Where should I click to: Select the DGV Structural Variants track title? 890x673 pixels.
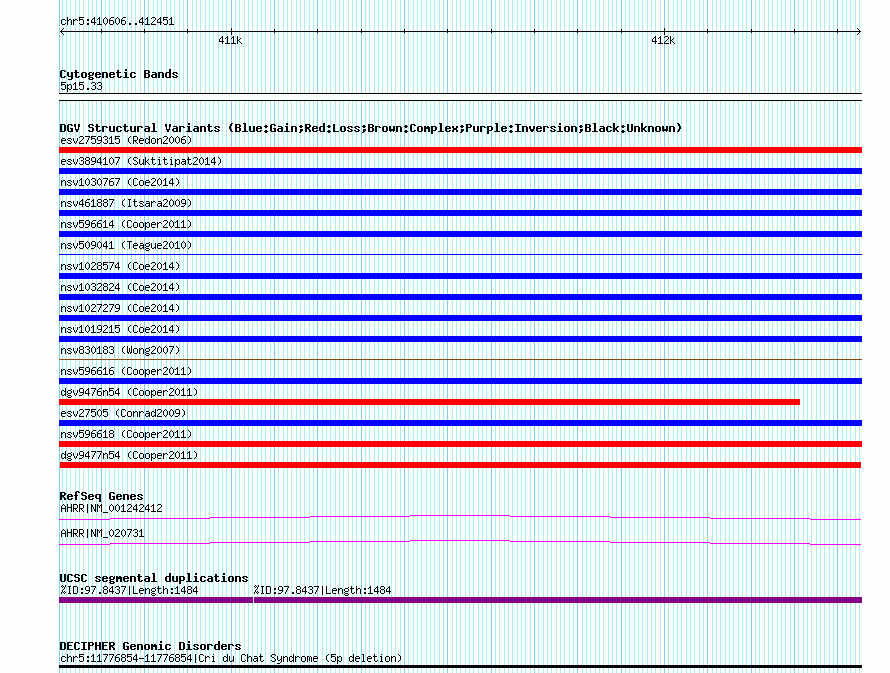371,128
